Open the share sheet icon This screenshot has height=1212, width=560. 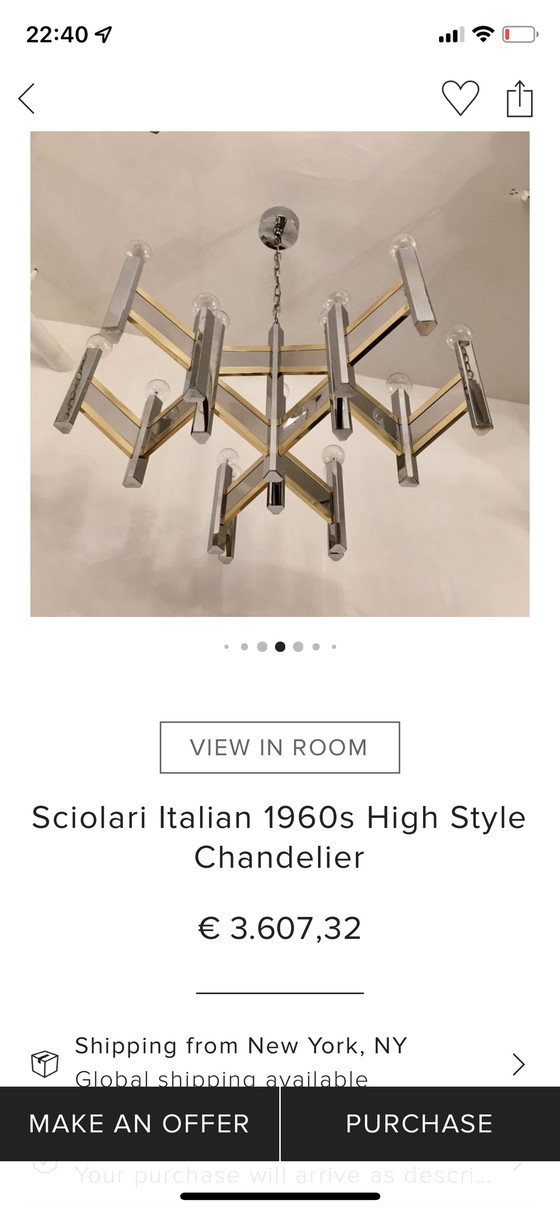pyautogui.click(x=519, y=98)
